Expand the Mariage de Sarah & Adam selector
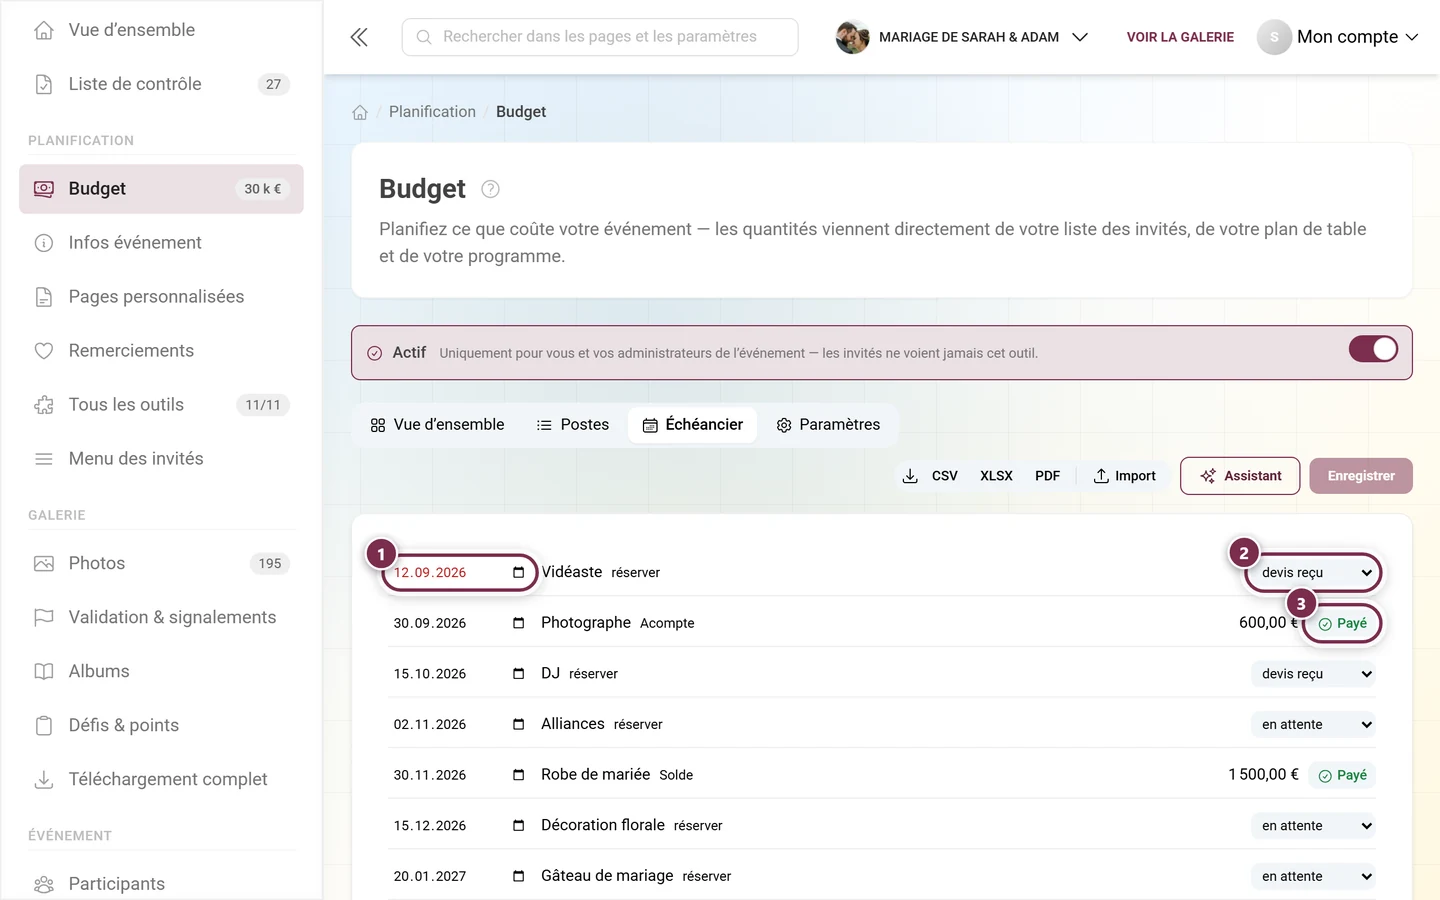 coord(962,37)
